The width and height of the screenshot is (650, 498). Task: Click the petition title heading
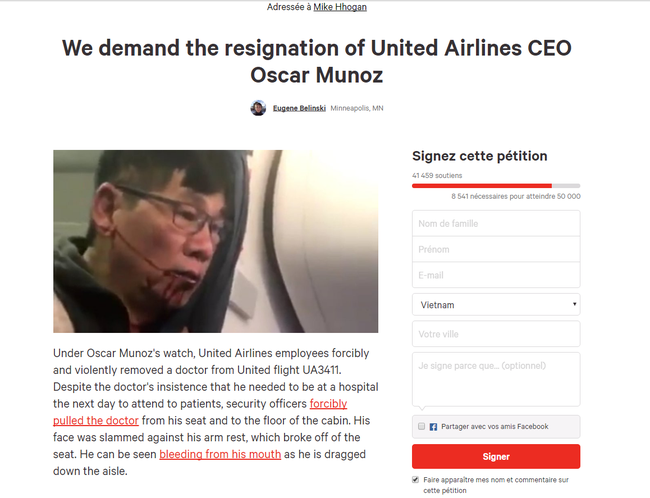317,61
